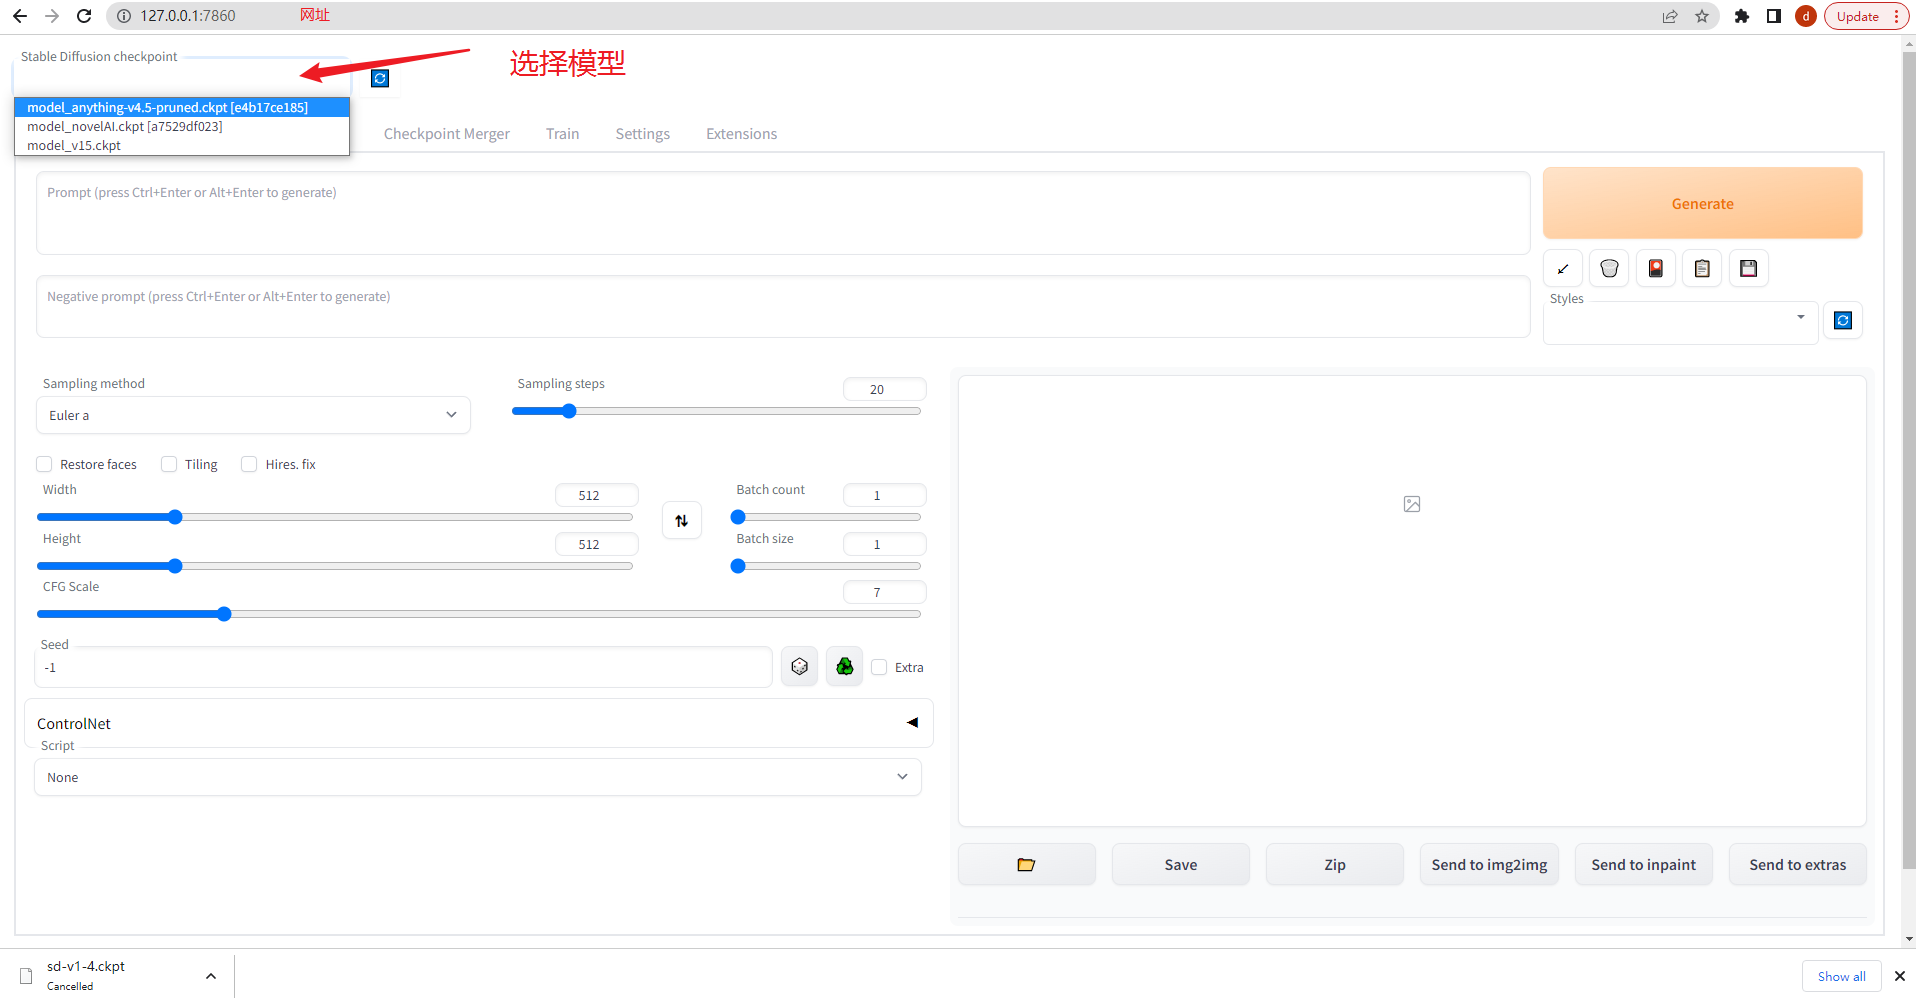Image resolution: width=1916 pixels, height=1004 pixels.
Task: Click the dice icon to randomize seed
Action: coord(799,667)
